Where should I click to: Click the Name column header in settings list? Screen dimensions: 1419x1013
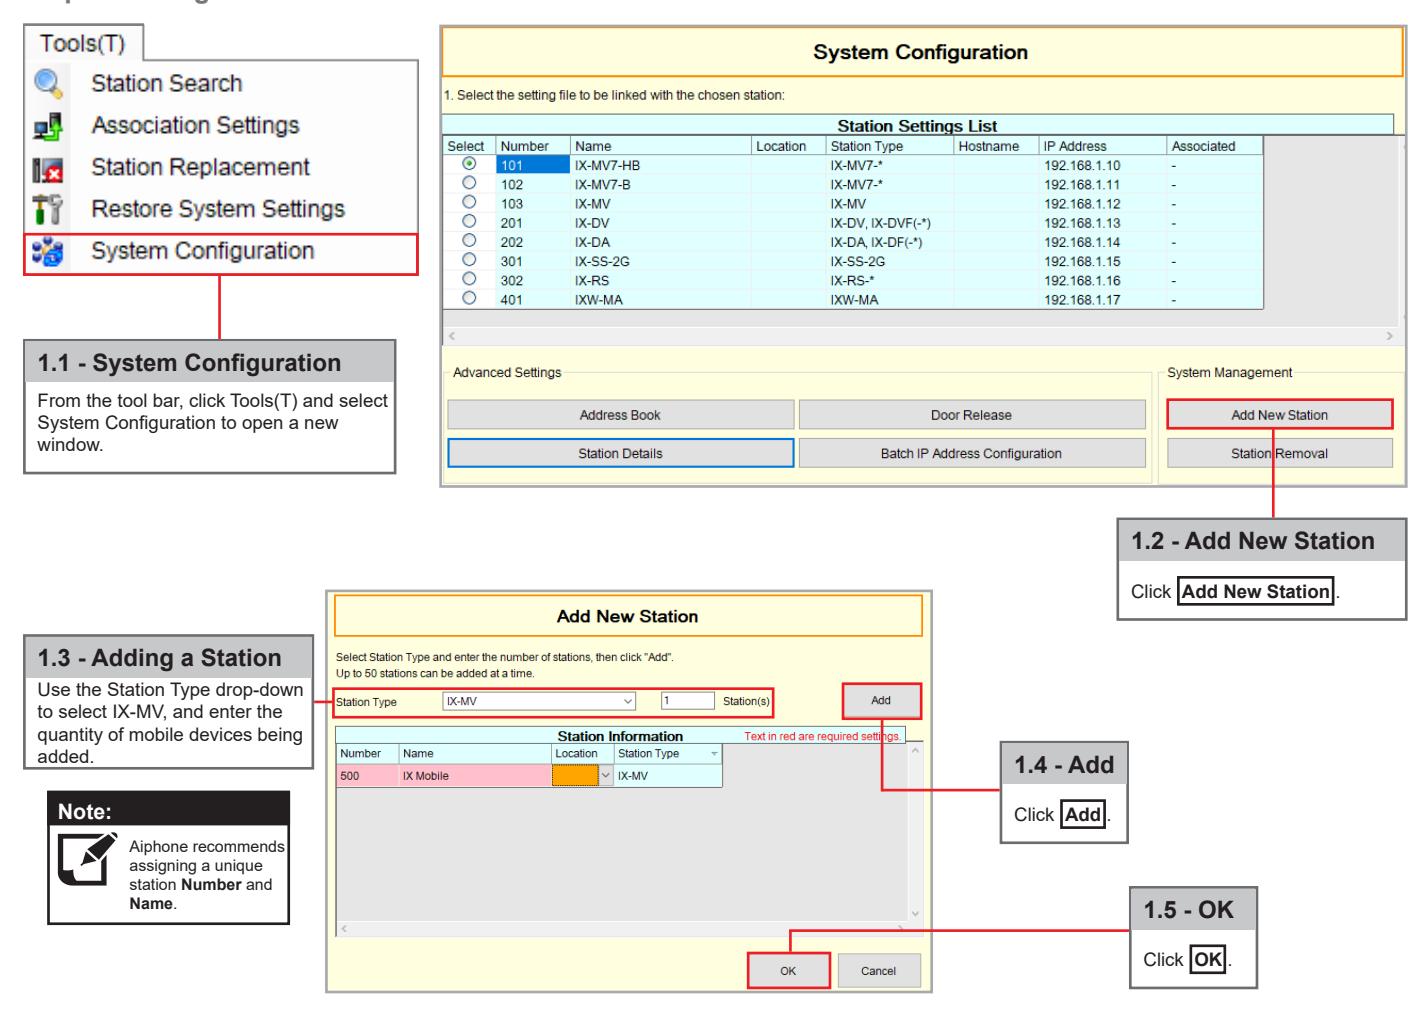coord(661,146)
